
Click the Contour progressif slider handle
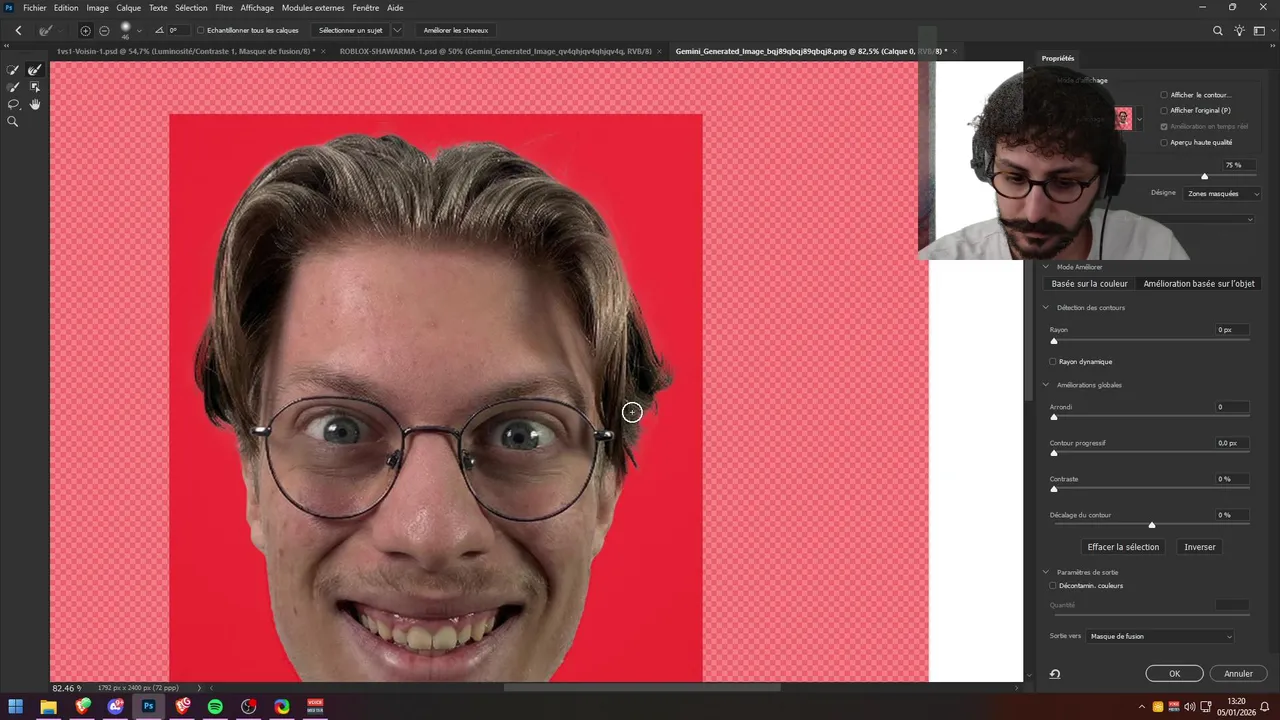click(1054, 453)
